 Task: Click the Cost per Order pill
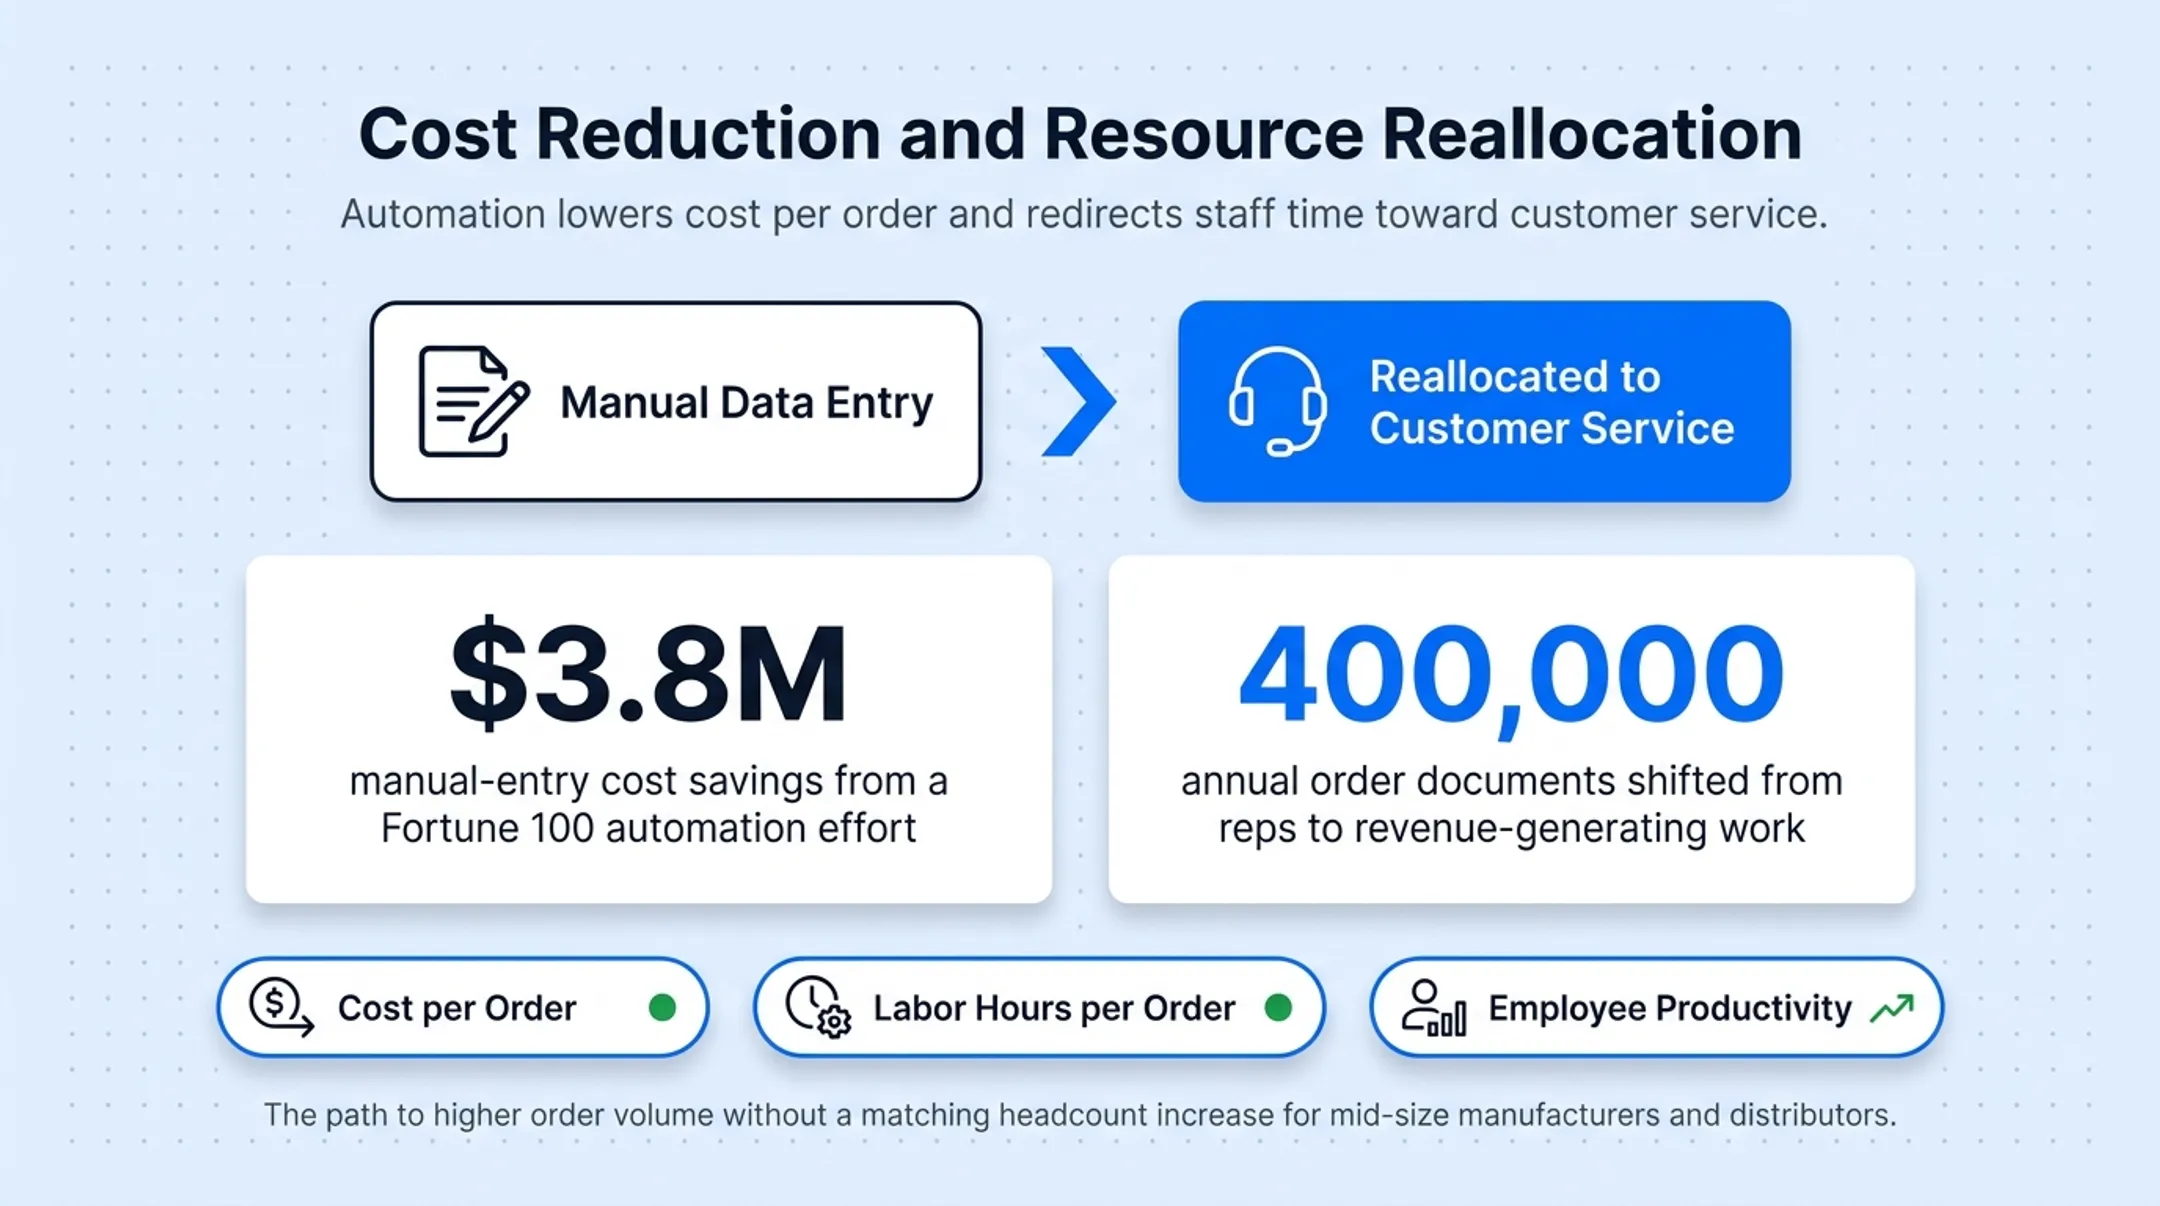click(x=463, y=1007)
